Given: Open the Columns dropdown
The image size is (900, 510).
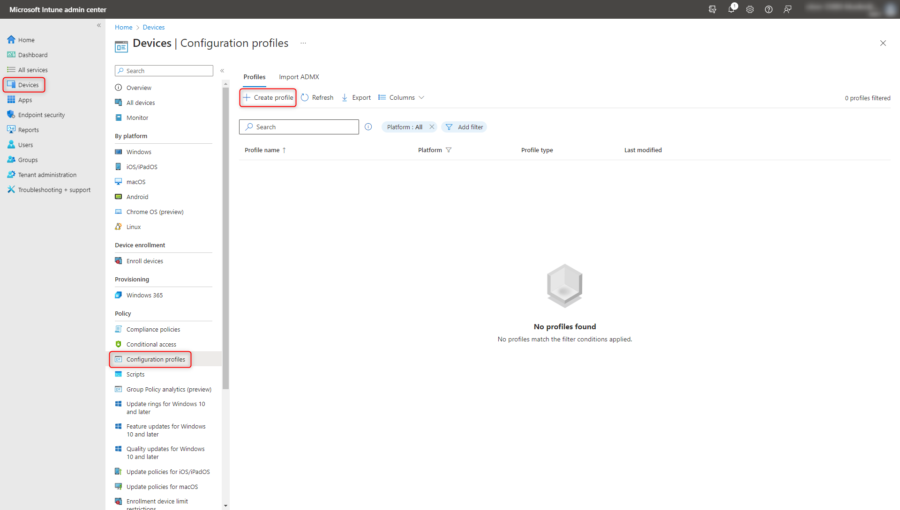Looking at the screenshot, I should pos(401,98).
